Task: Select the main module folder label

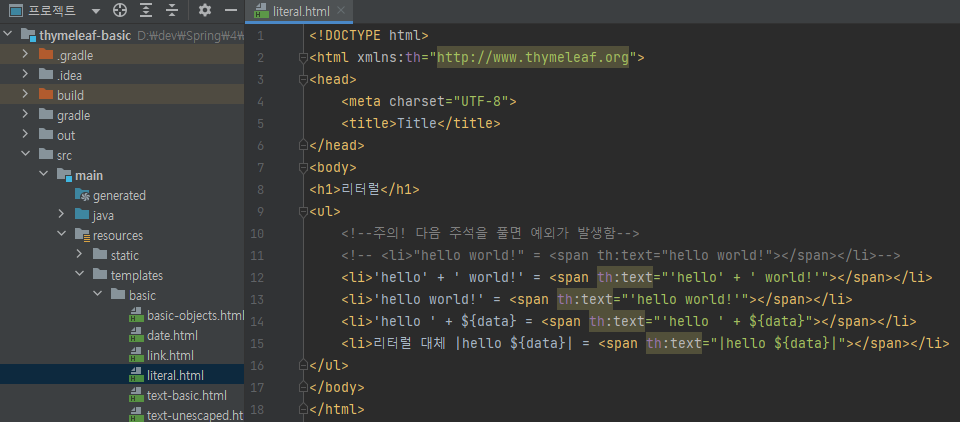Action: click(x=89, y=176)
